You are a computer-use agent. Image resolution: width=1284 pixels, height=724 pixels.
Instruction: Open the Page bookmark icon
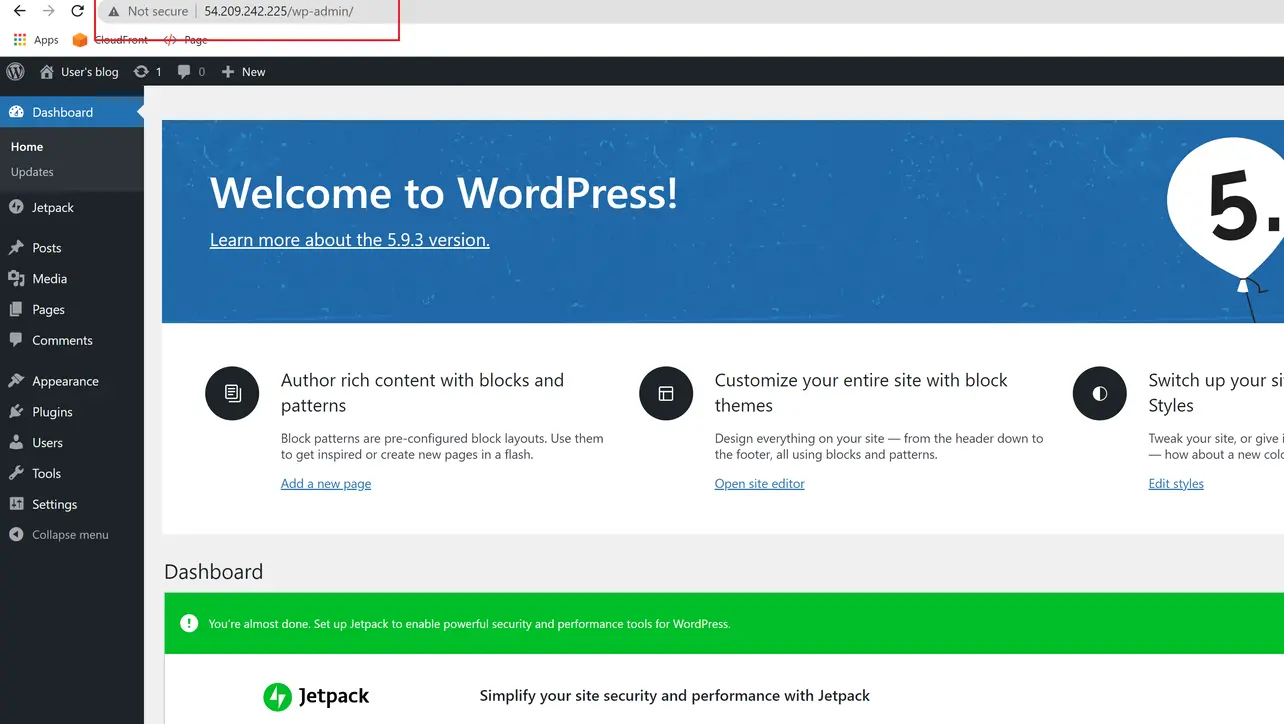point(170,40)
